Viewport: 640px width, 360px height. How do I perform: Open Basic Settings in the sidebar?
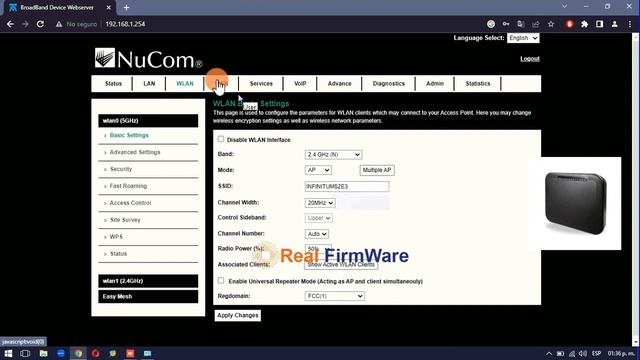129,135
